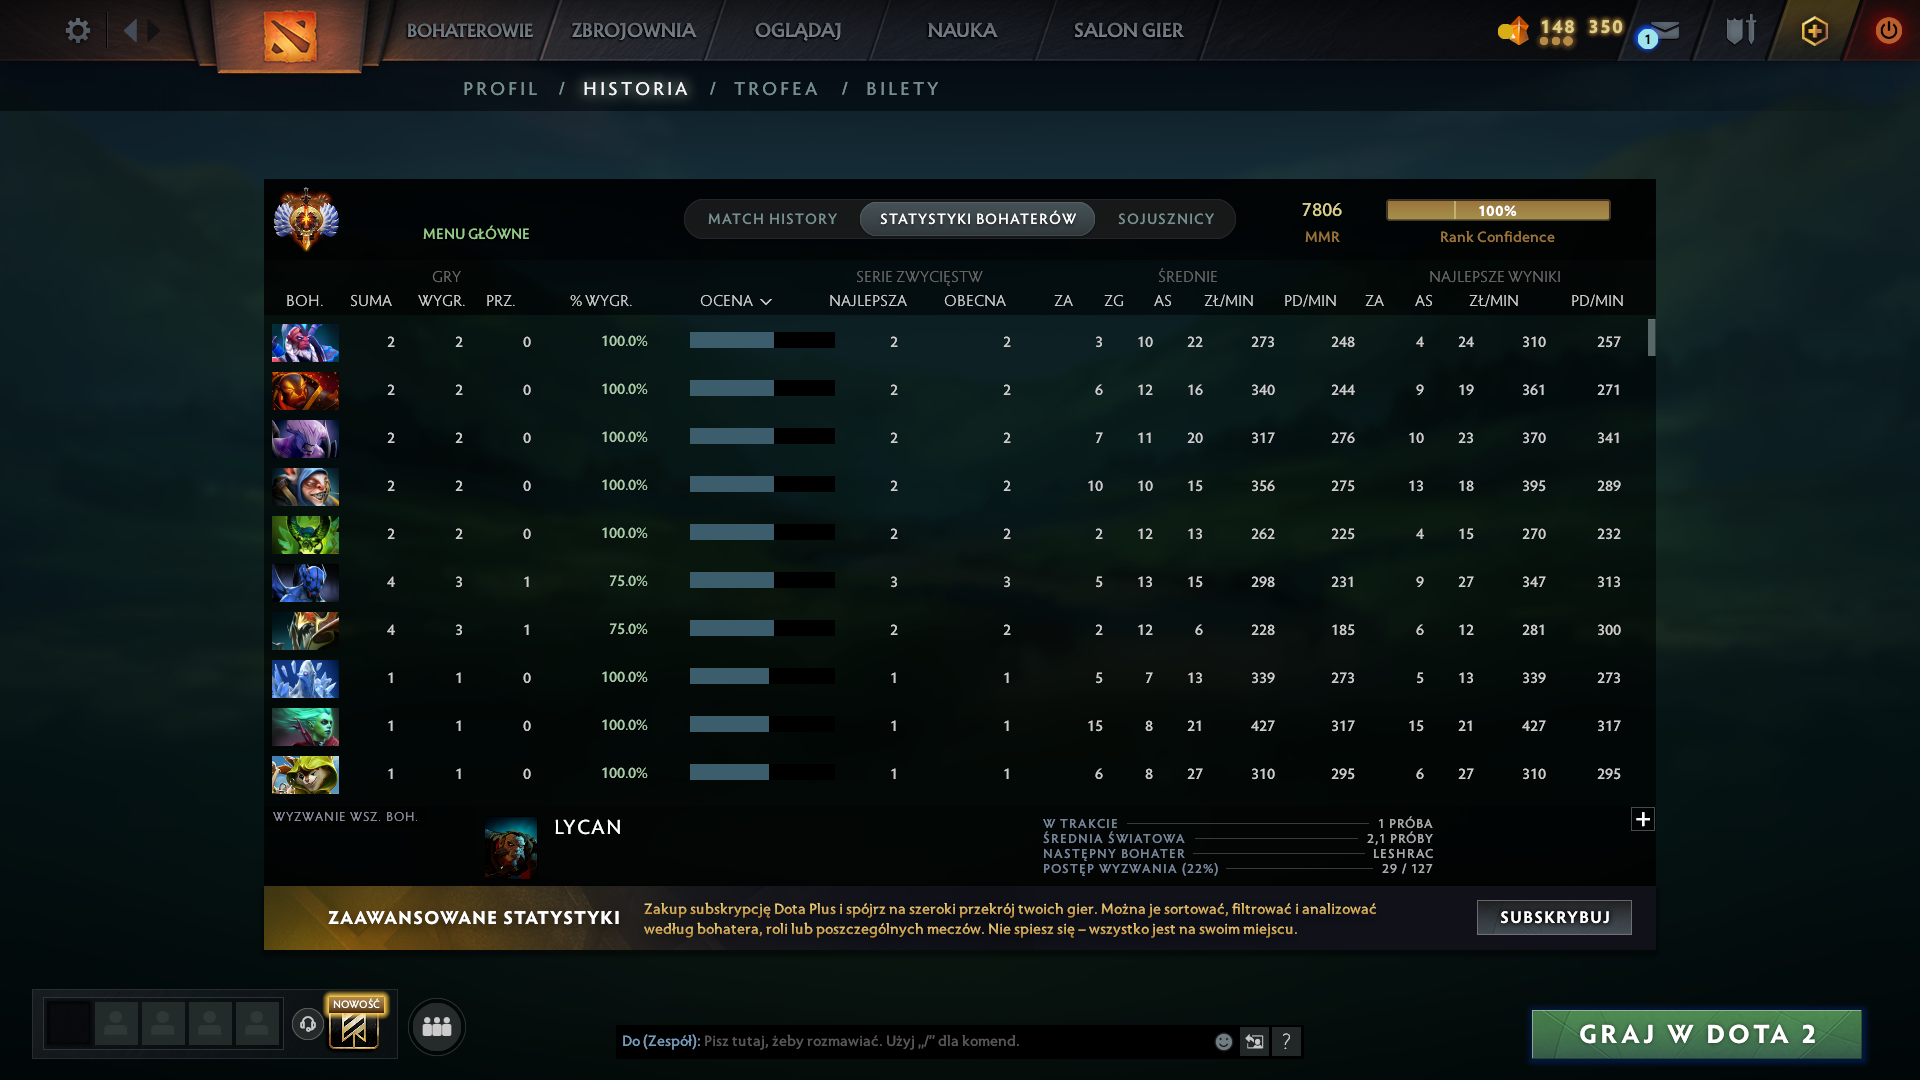Select MATCH HISTORY view

click(772, 219)
